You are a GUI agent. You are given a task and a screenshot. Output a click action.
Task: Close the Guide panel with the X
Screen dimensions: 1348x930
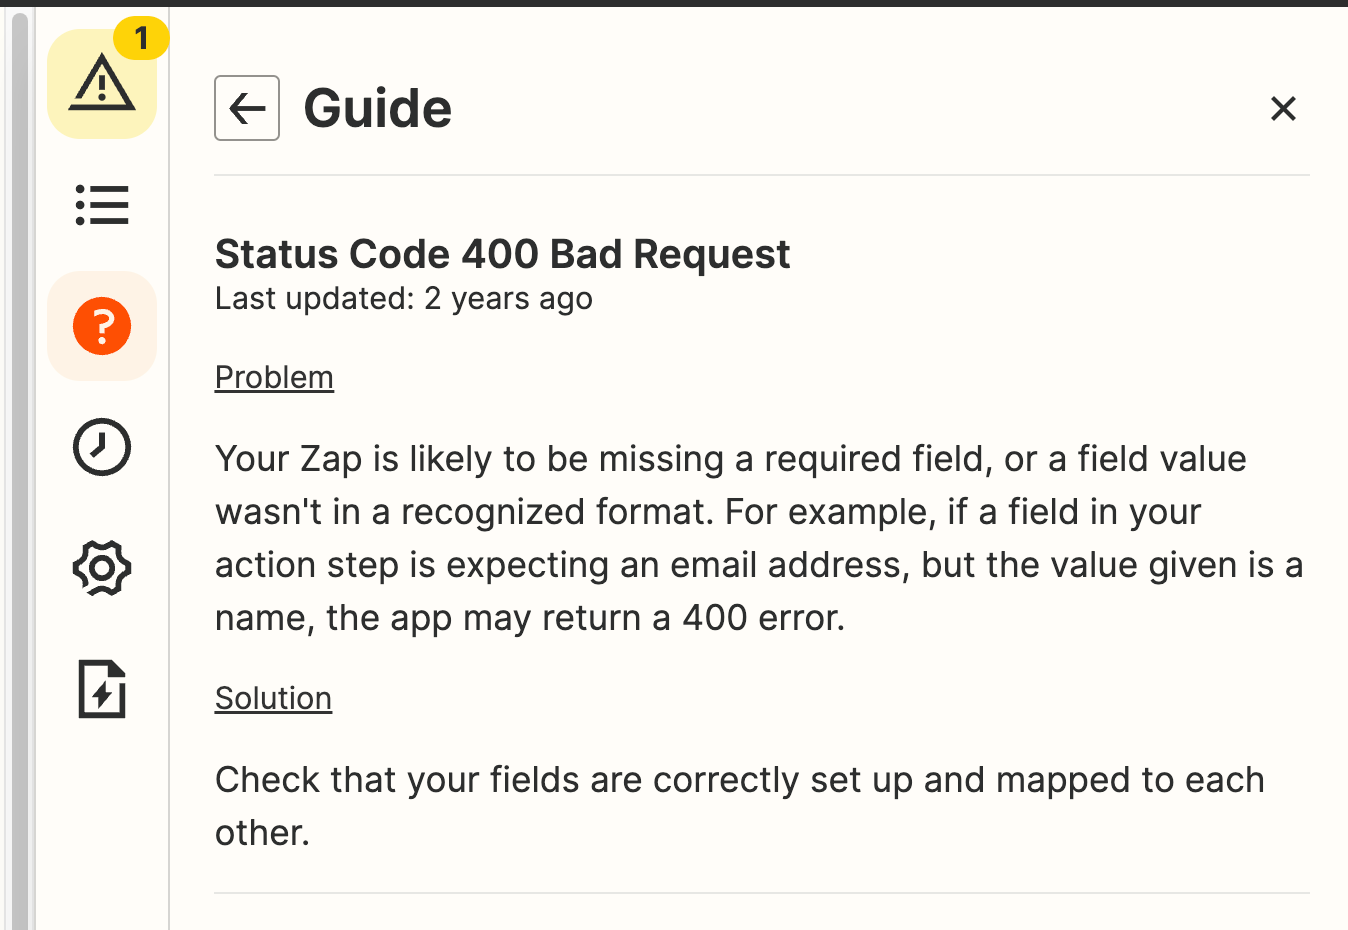click(x=1283, y=108)
